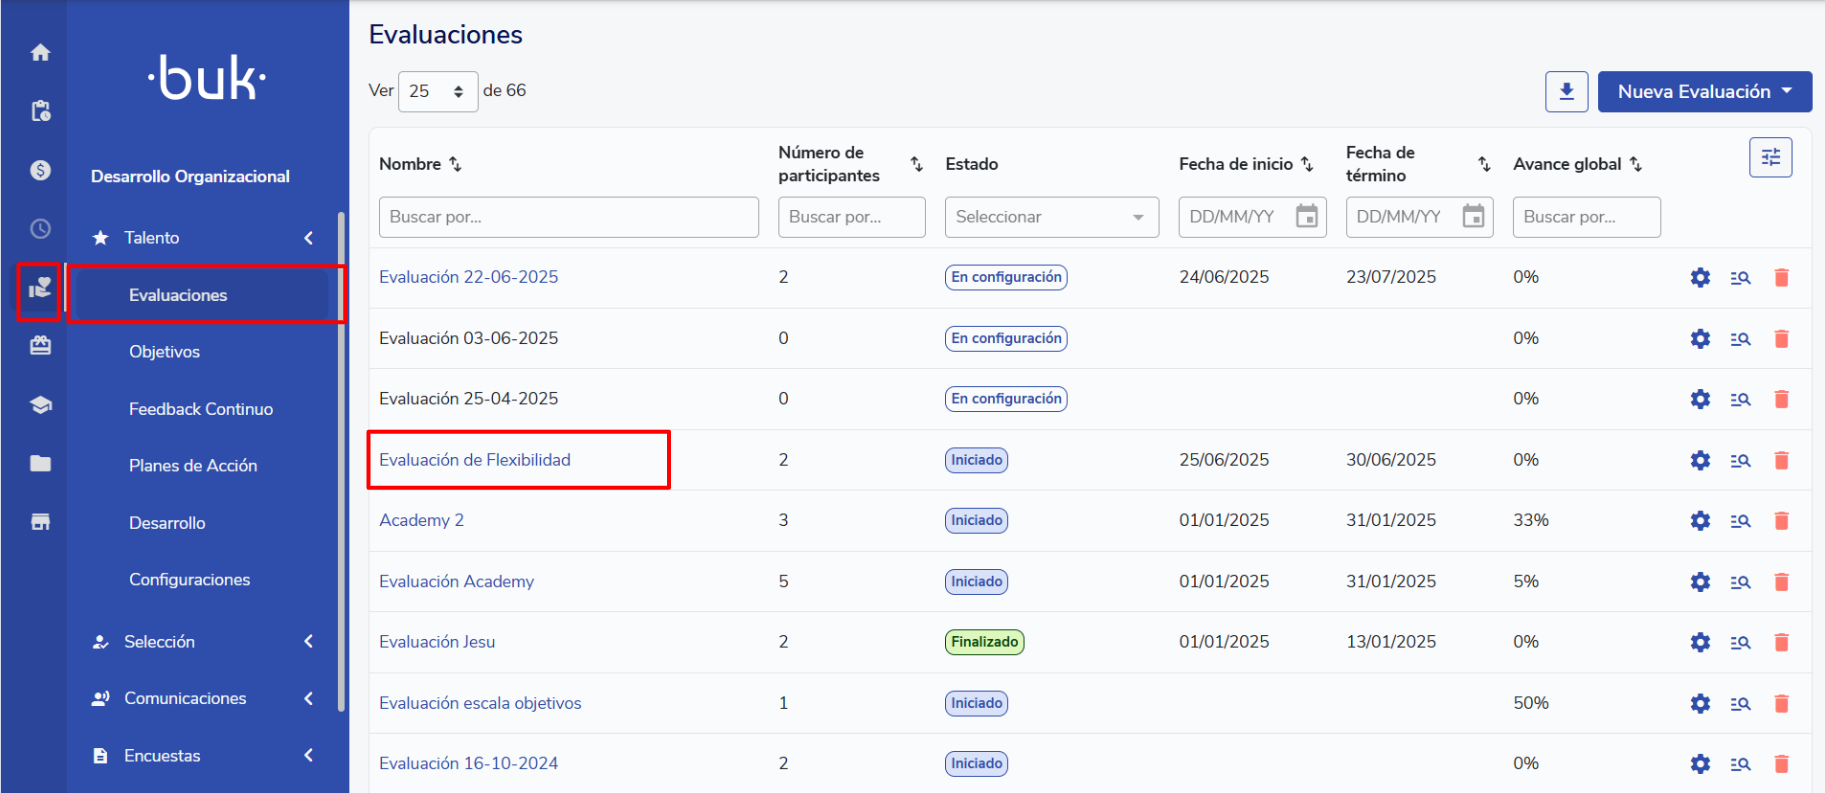Sort by Avance global column
This screenshot has width=1825, height=793.
tap(1635, 164)
